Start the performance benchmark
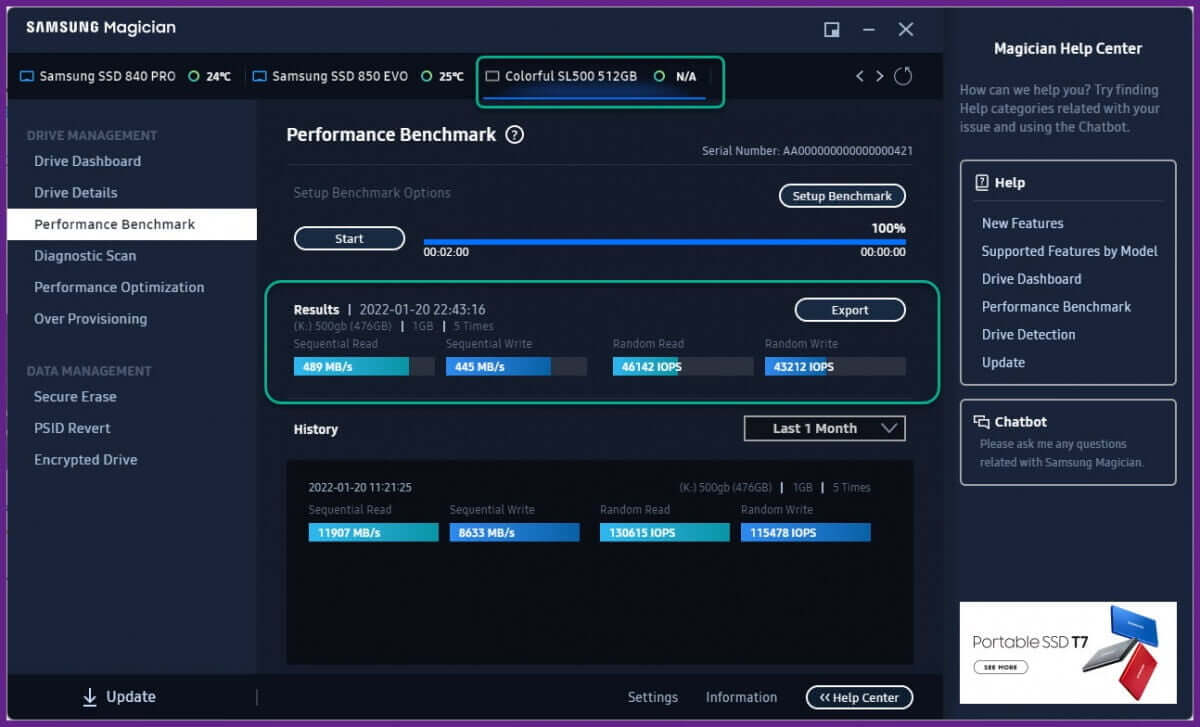Screen dimensions: 1200x727 coord(349,239)
